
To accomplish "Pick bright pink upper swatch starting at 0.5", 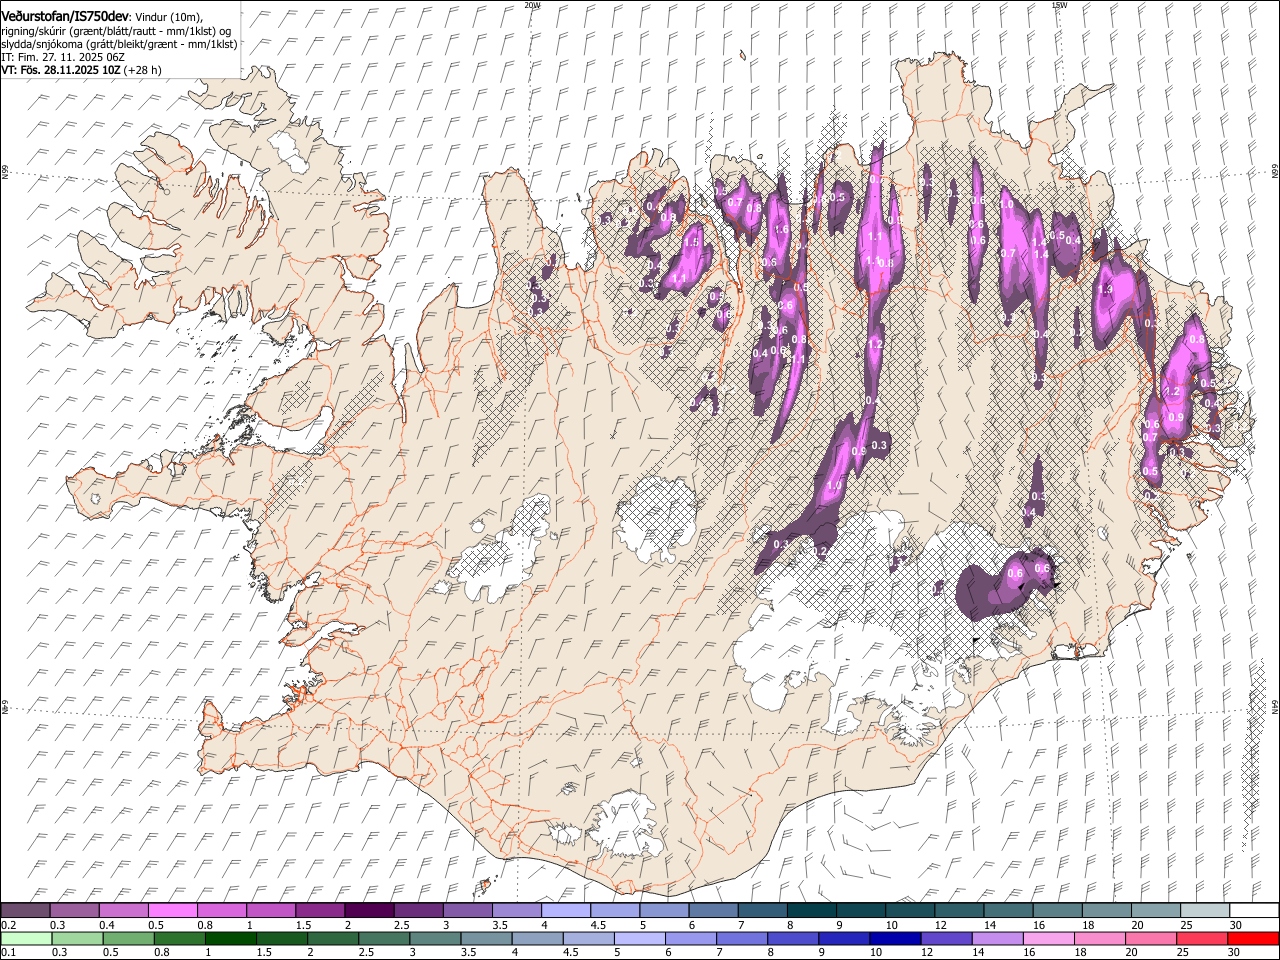I will click(172, 911).
